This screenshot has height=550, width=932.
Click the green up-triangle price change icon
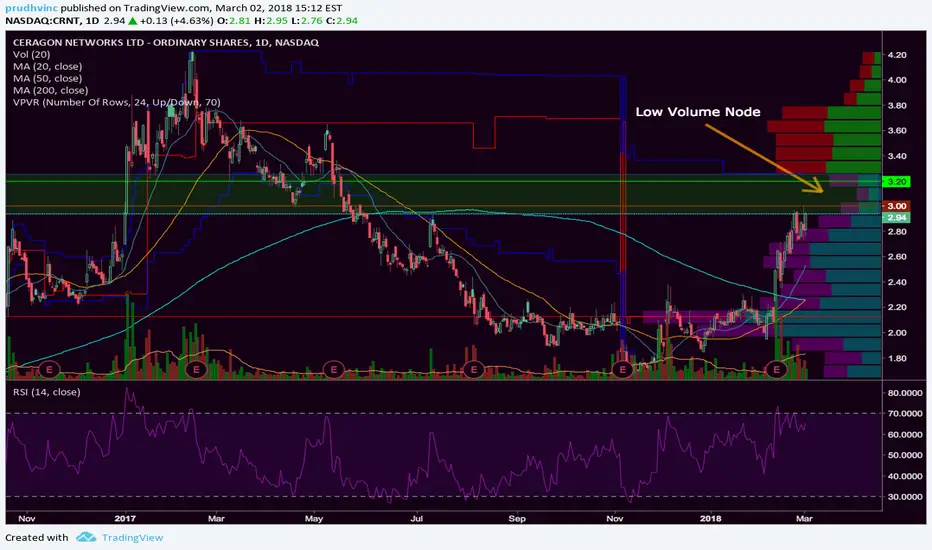tap(133, 21)
